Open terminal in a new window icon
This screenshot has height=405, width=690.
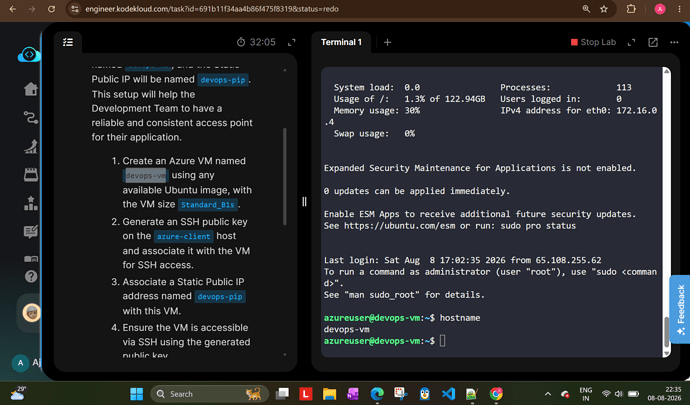[x=653, y=42]
